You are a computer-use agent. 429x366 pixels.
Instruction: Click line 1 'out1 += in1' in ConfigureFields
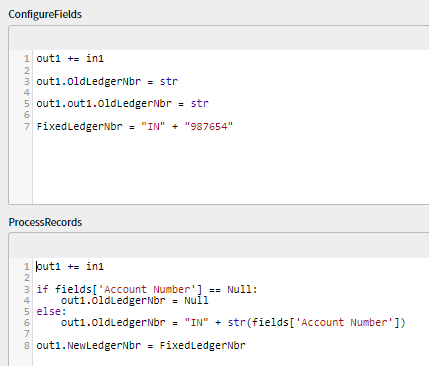[70, 59]
